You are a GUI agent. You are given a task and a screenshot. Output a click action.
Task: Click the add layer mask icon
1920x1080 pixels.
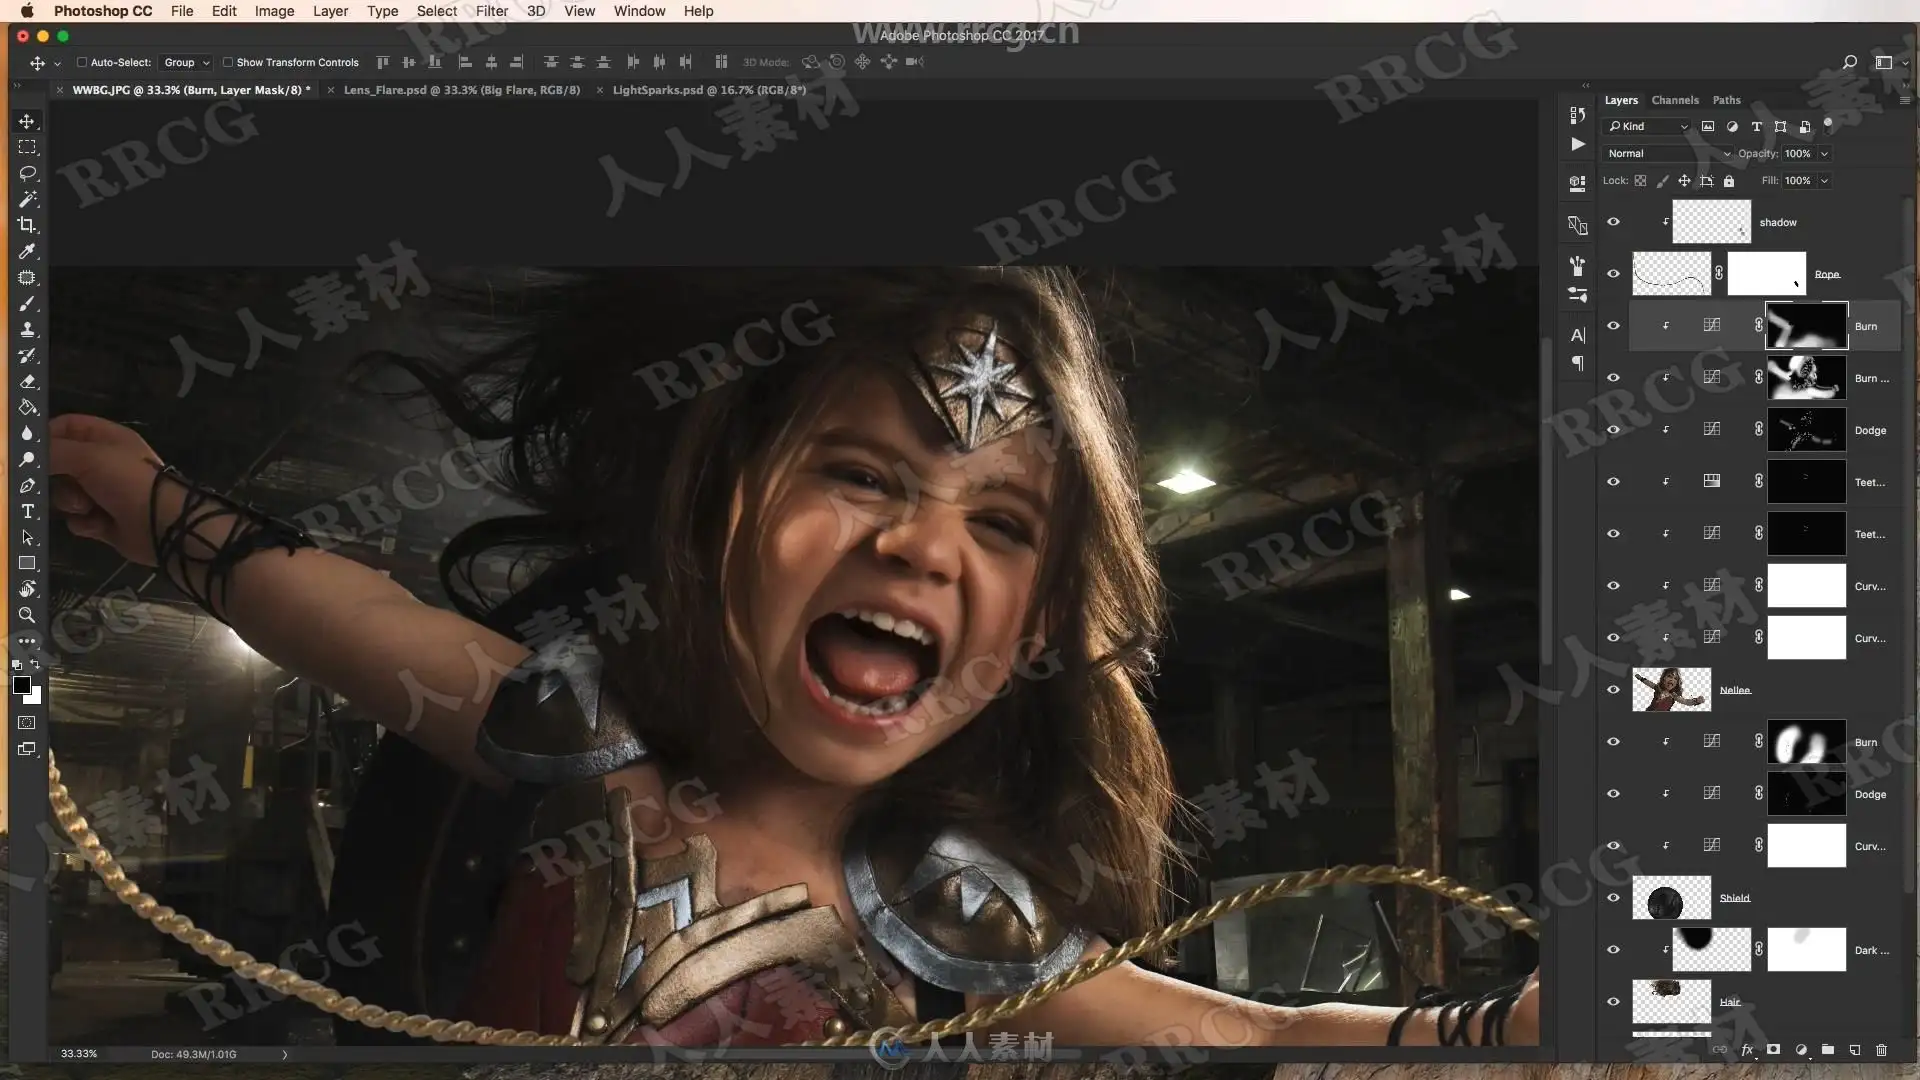(1773, 1050)
